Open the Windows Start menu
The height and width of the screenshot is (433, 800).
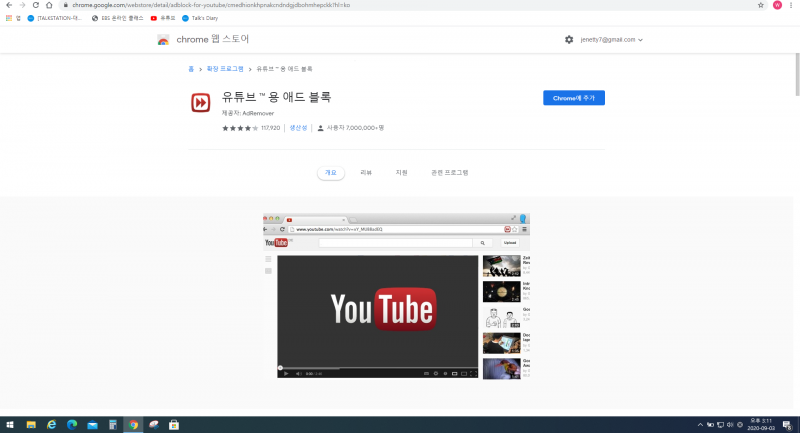(x=9, y=424)
